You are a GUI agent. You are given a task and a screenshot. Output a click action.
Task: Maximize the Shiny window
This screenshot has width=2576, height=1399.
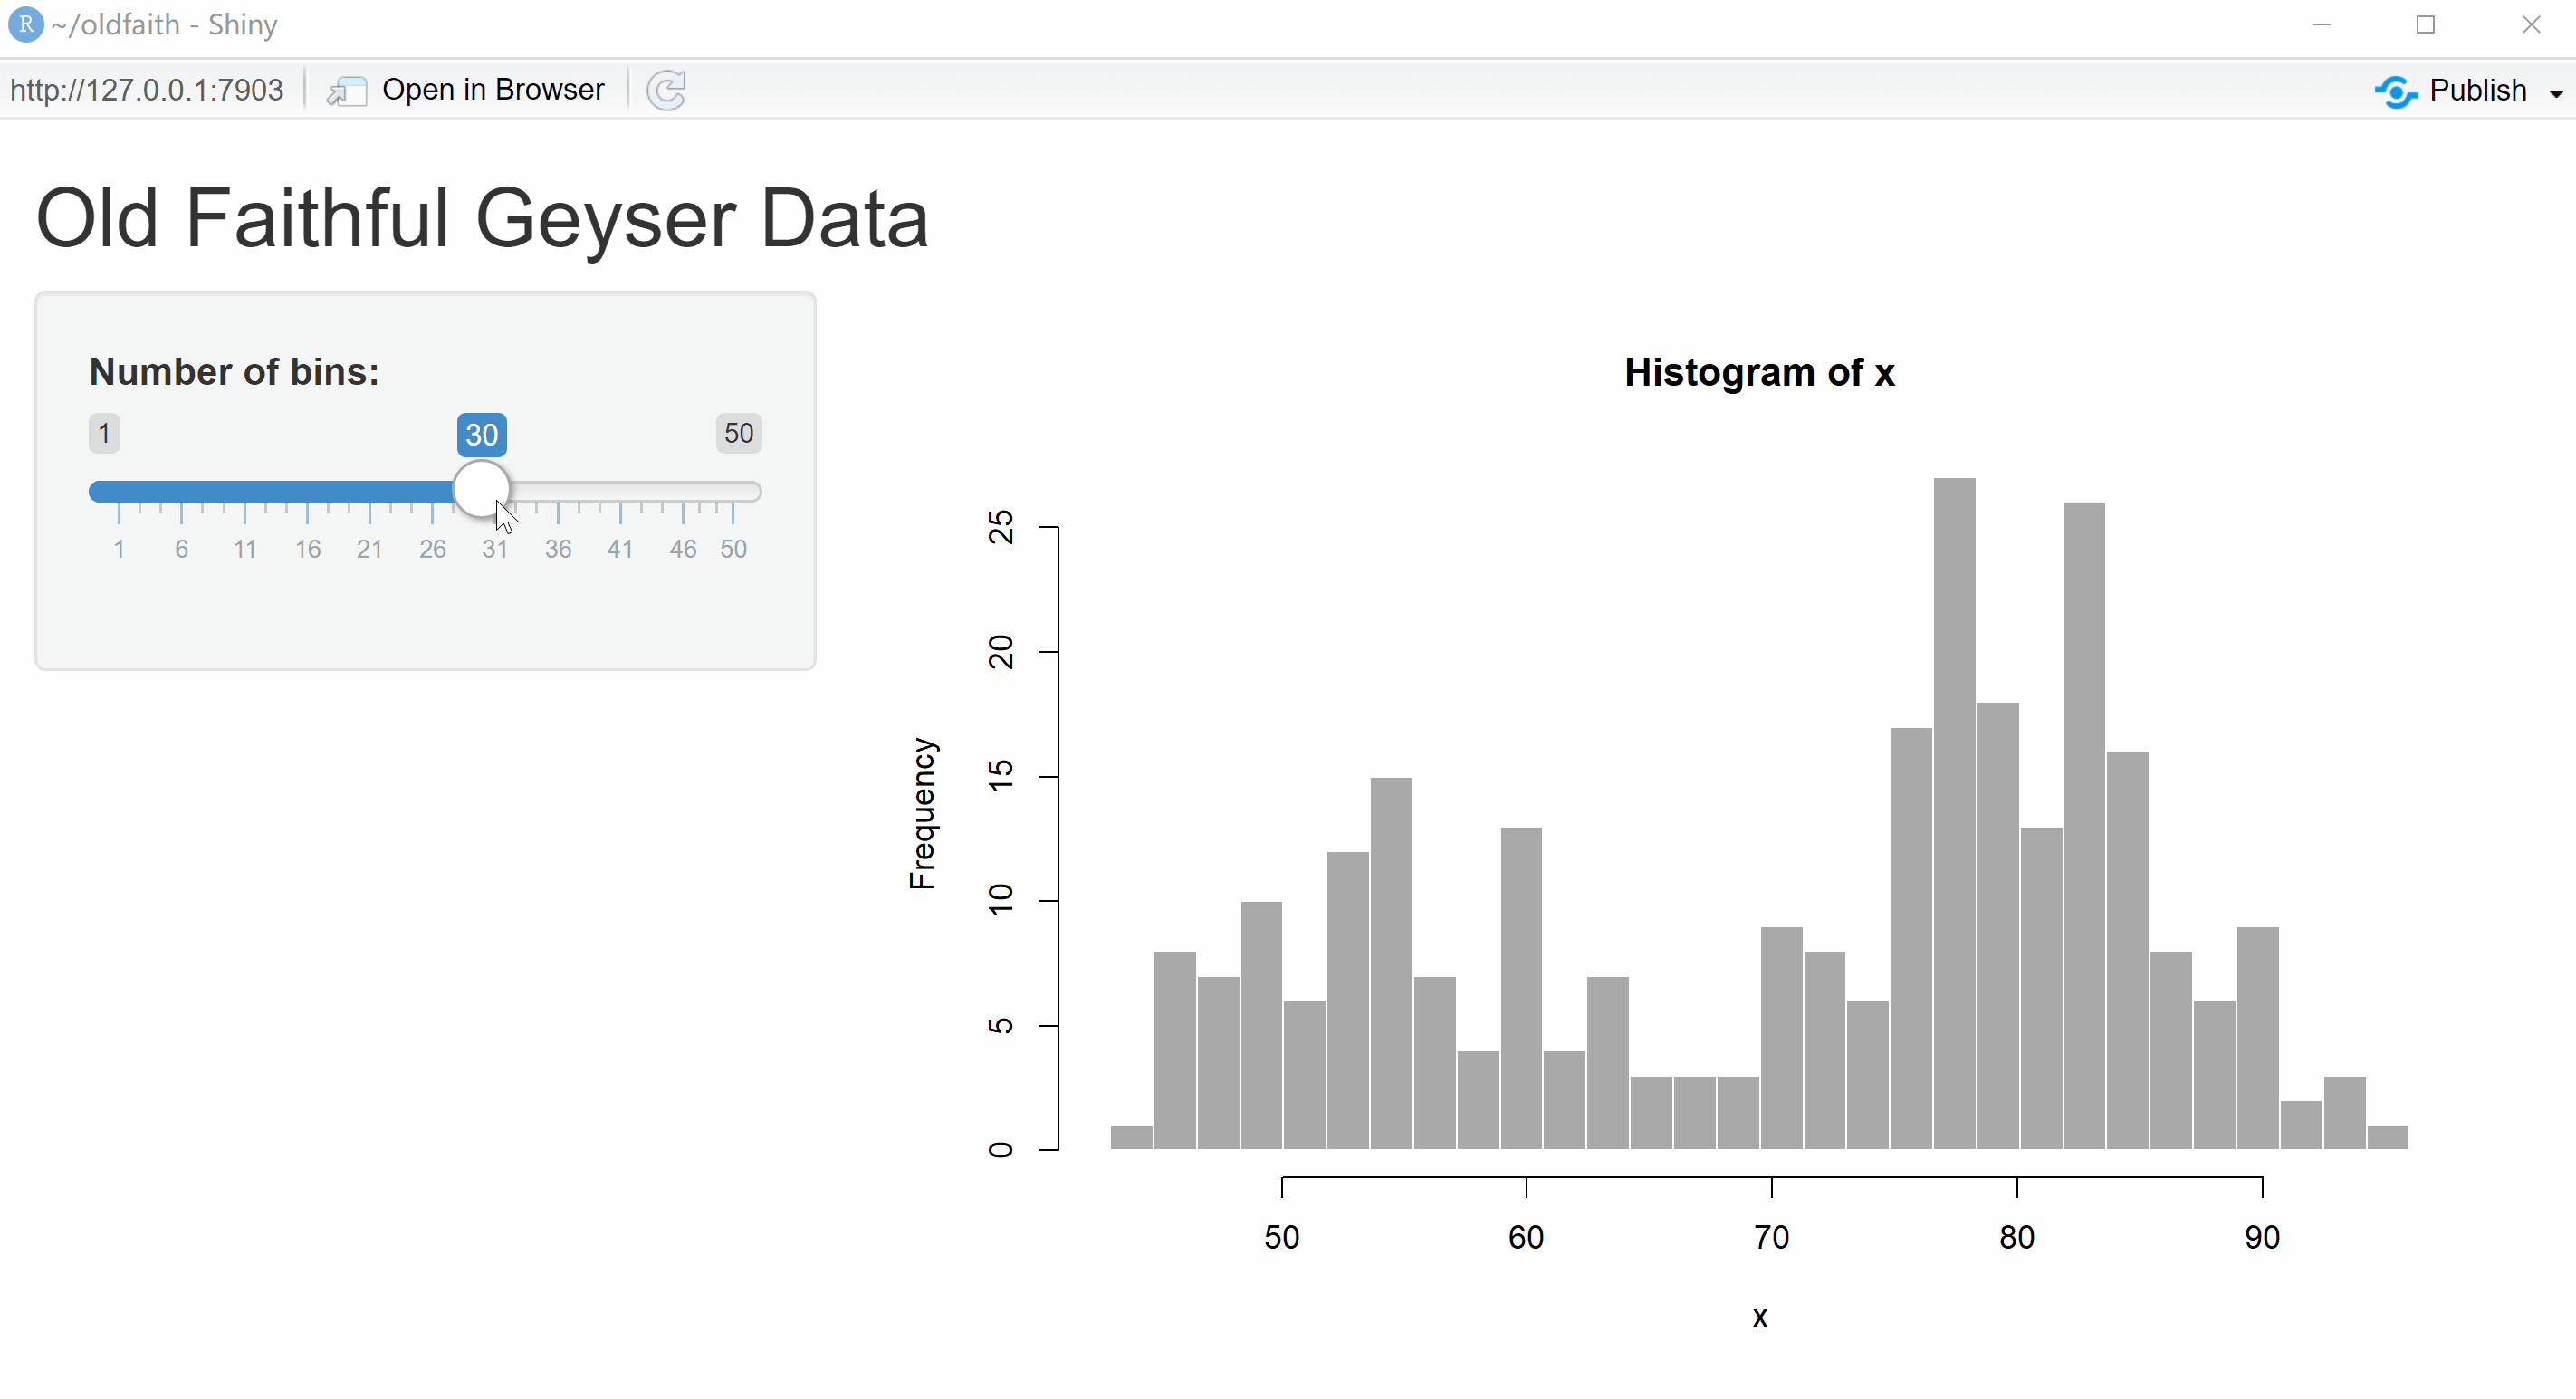[x=2425, y=24]
